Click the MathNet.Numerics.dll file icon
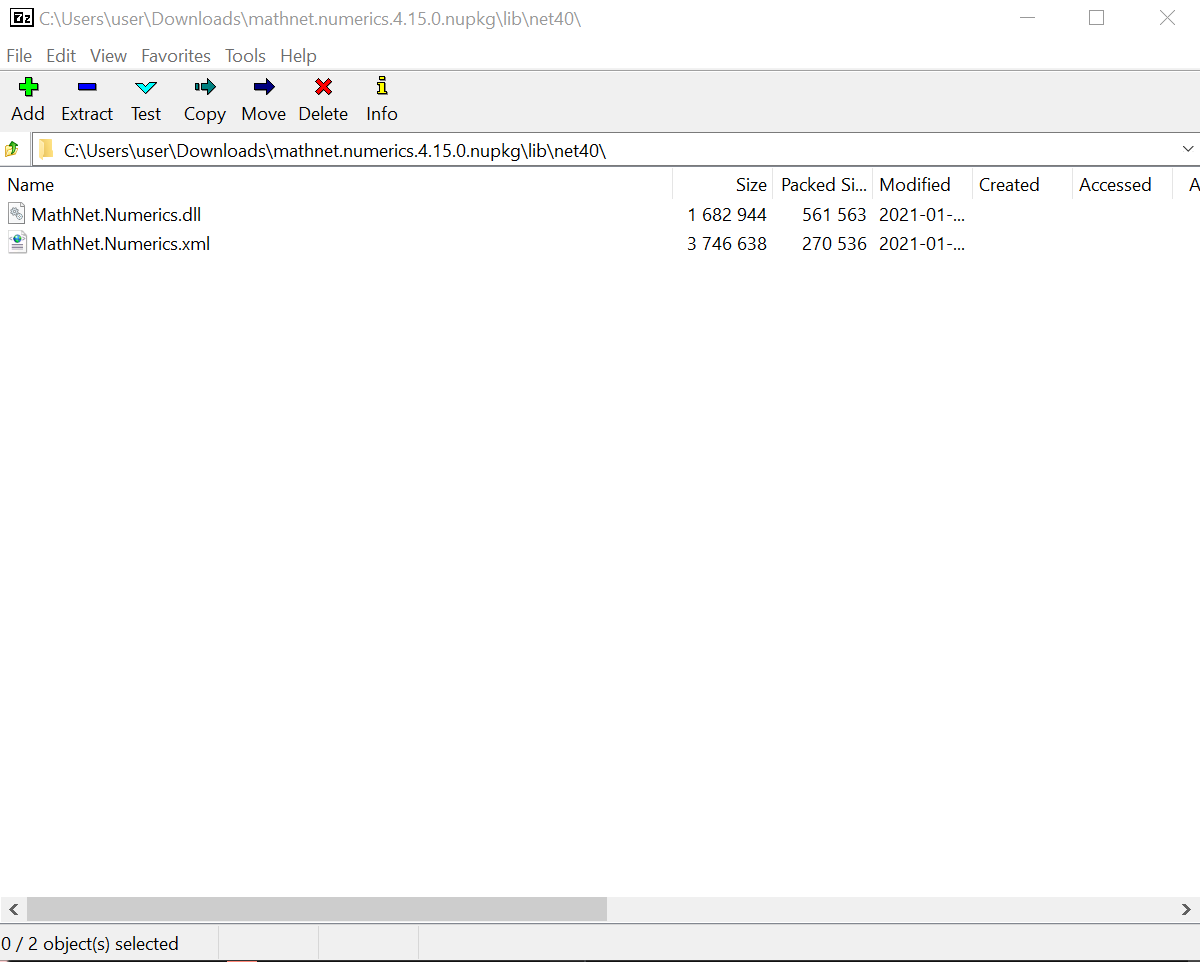Viewport: 1200px width, 962px height. (x=17, y=213)
